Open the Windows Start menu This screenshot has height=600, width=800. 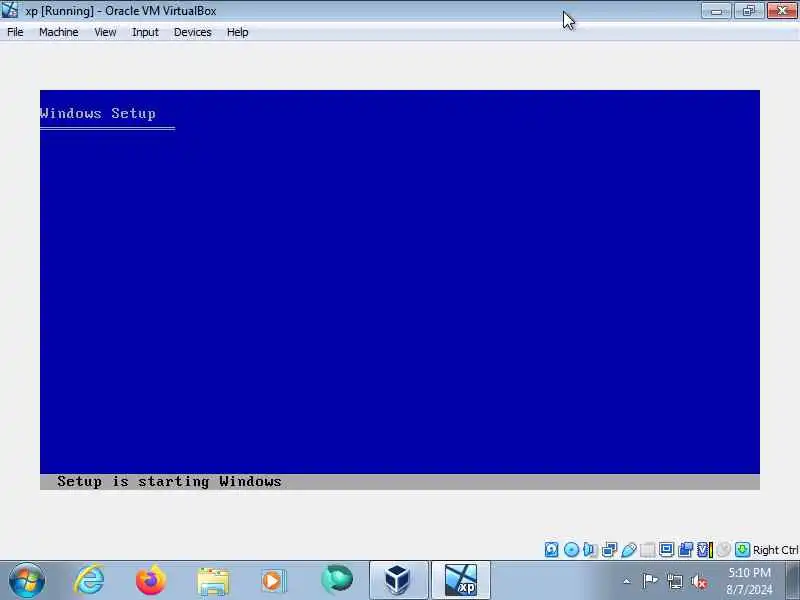pyautogui.click(x=27, y=580)
